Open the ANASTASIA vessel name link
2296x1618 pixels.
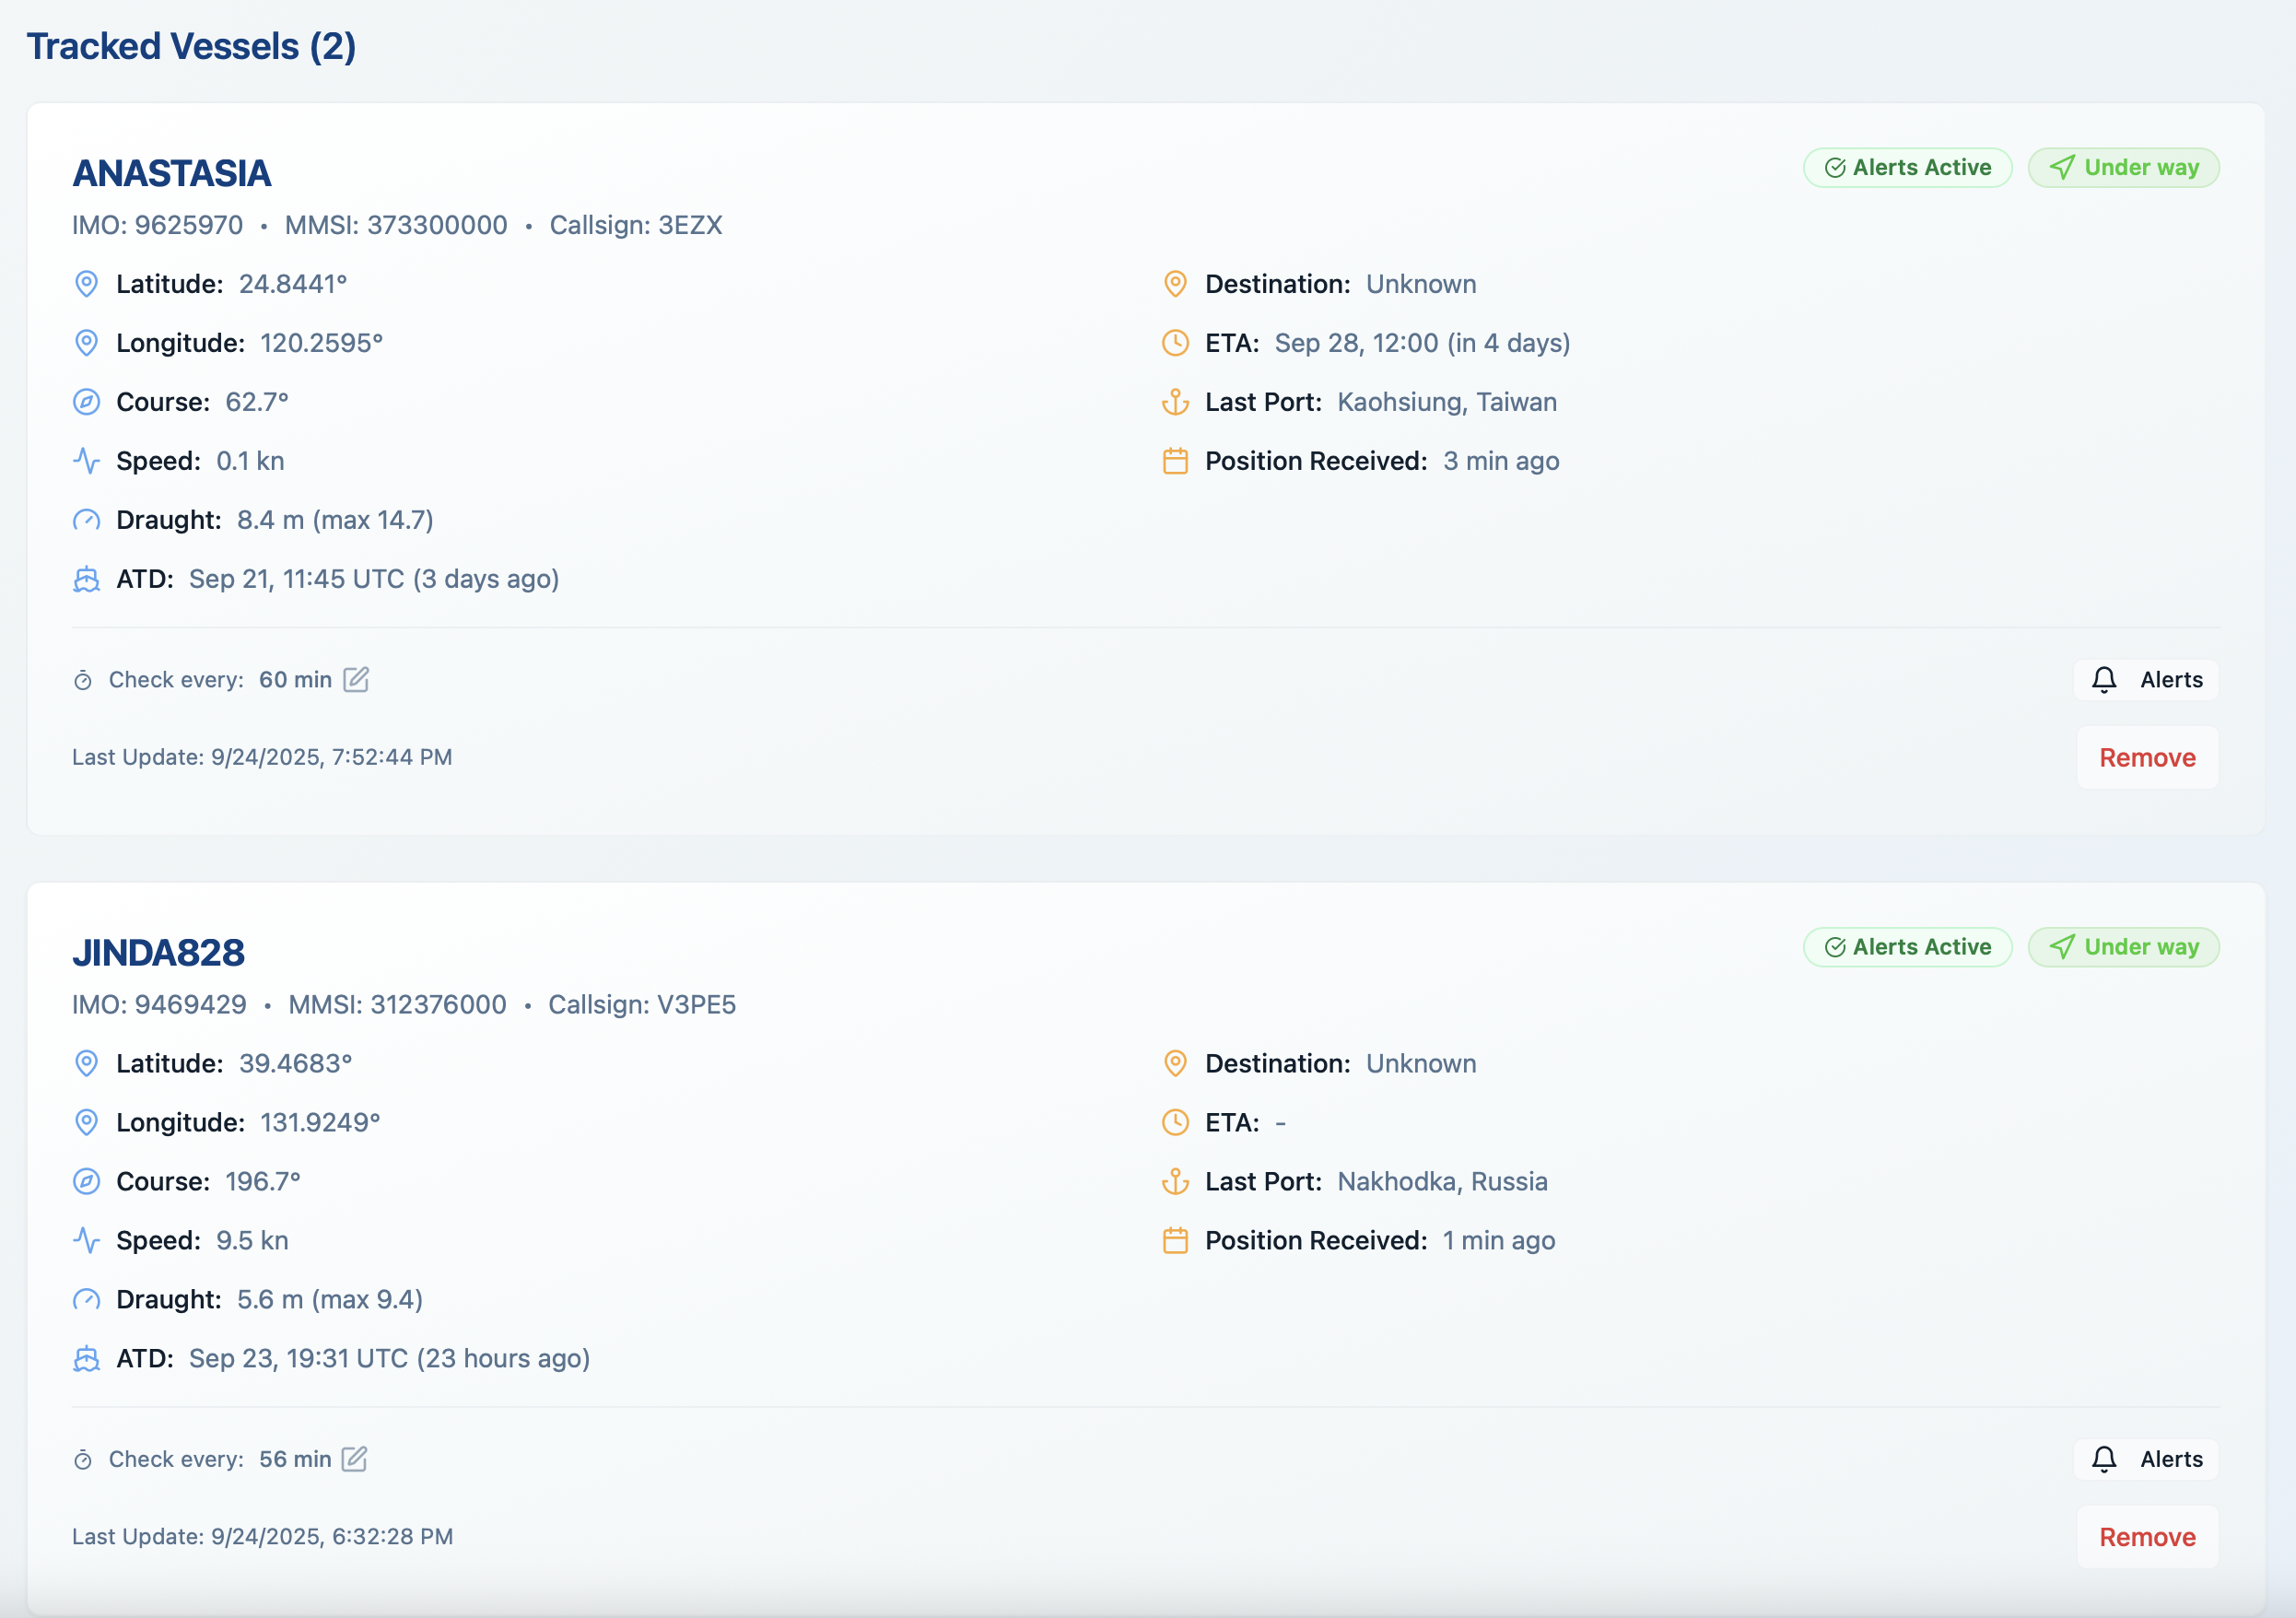coord(171,173)
